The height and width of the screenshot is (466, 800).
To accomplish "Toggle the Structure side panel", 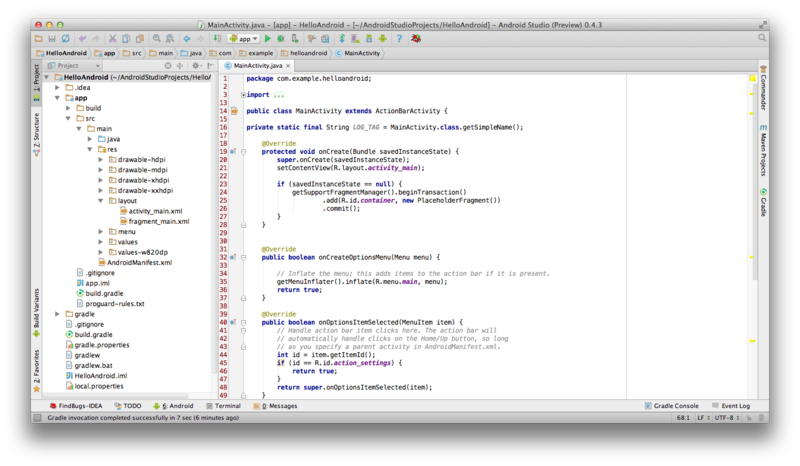I will [x=37, y=134].
